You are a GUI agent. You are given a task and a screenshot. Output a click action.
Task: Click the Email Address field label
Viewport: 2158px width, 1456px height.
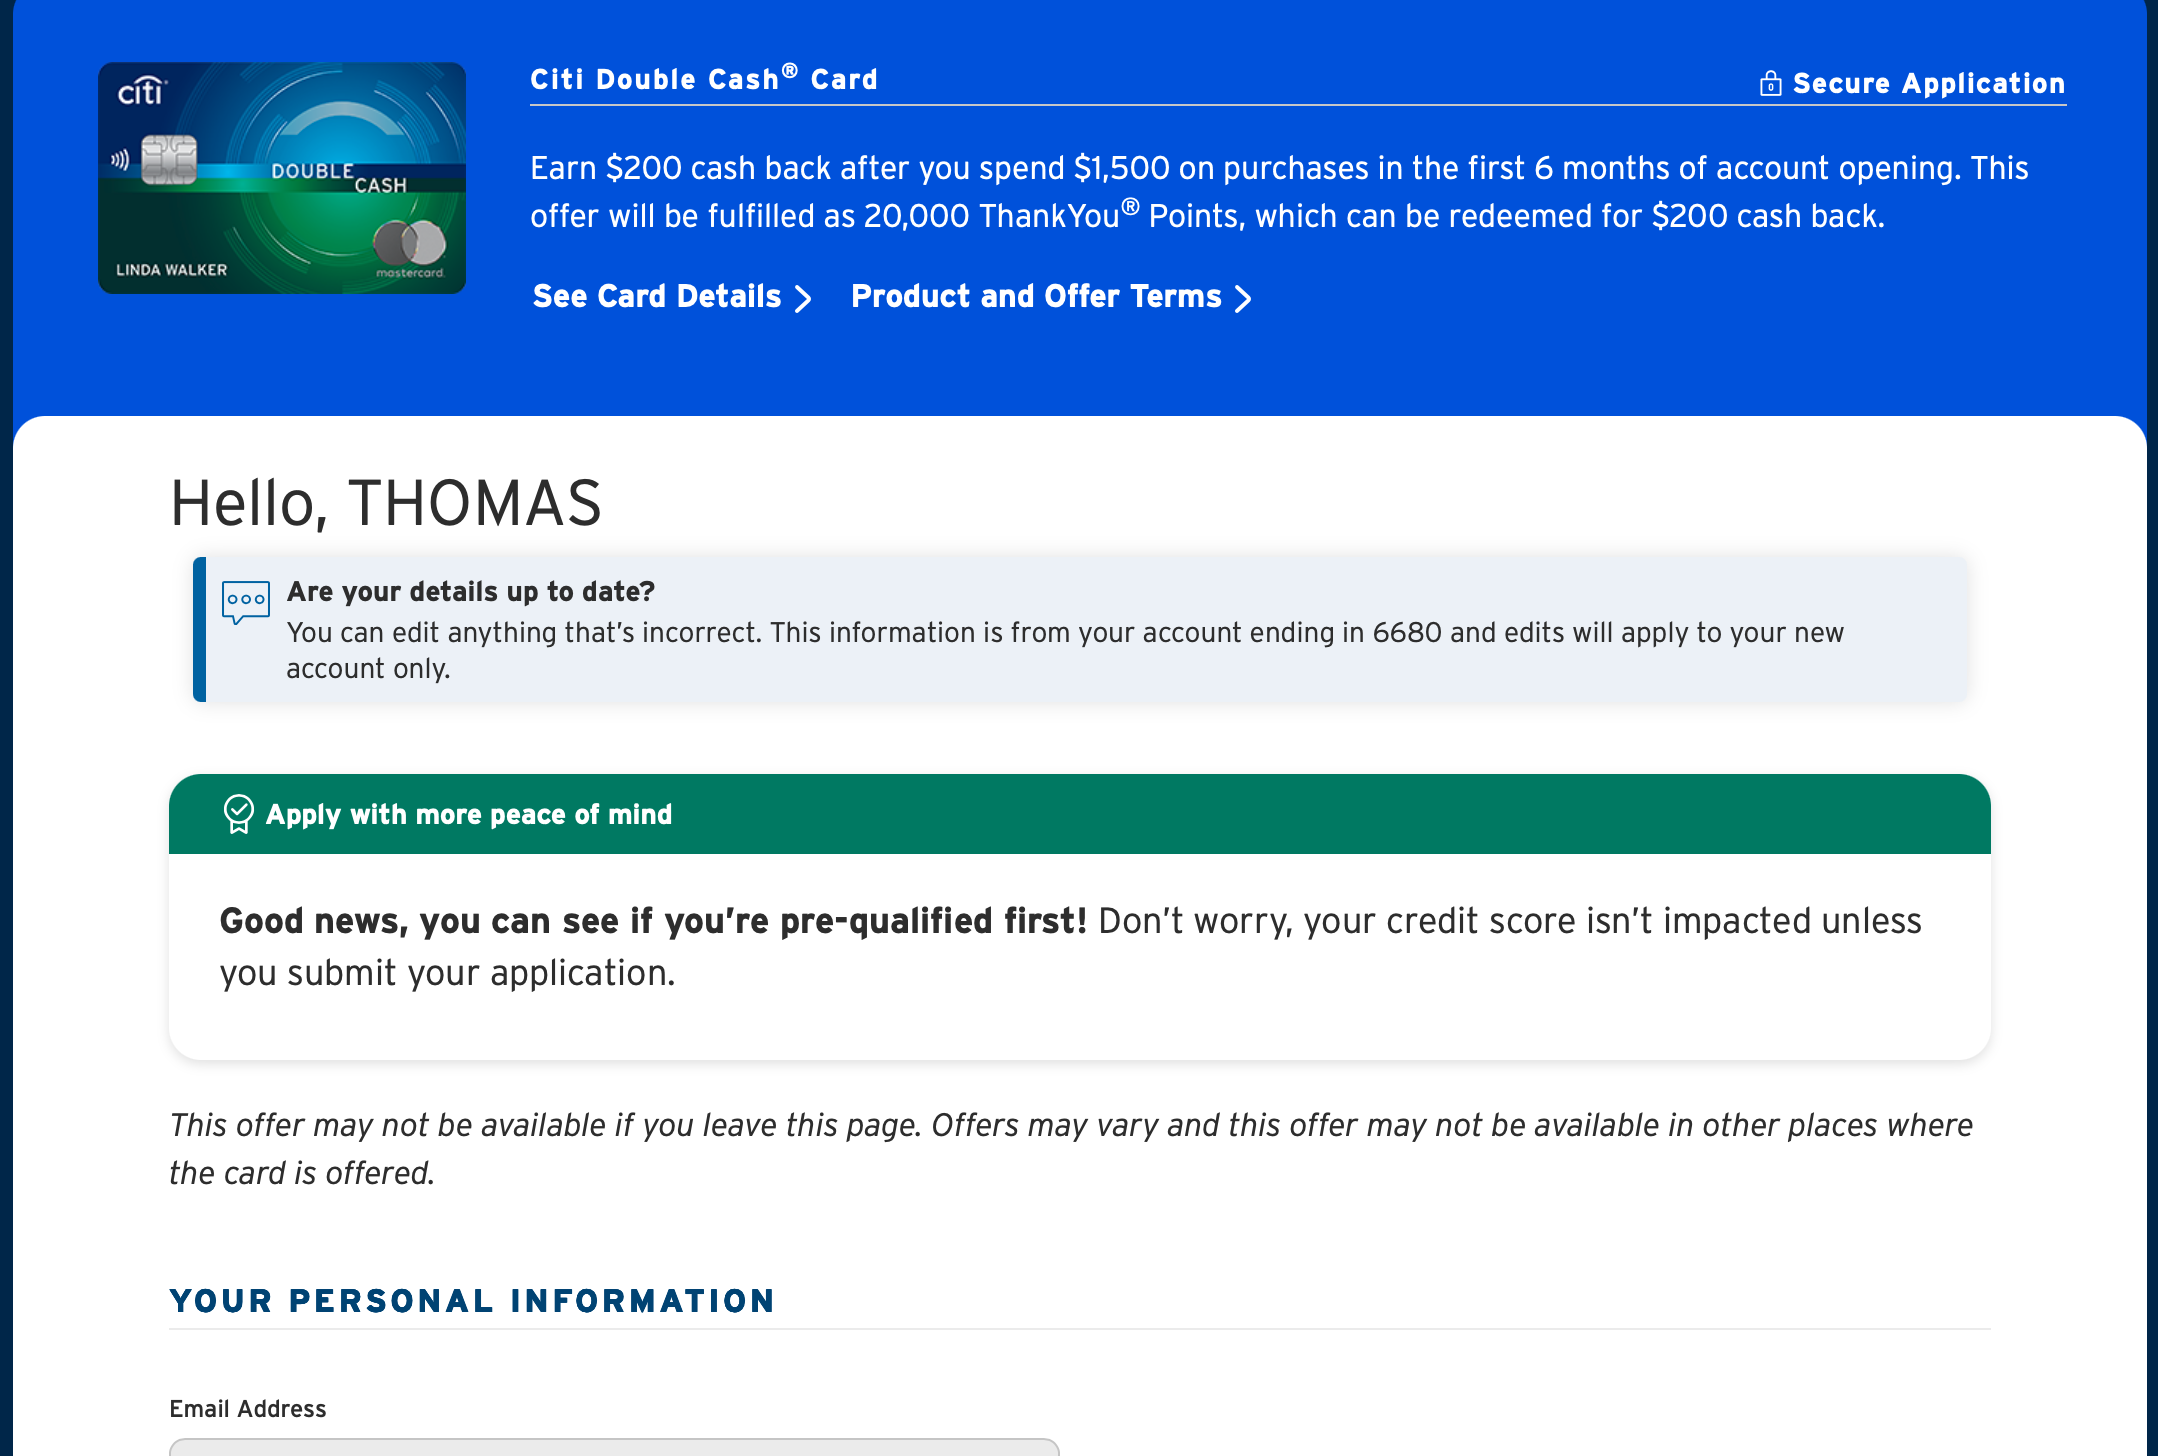[248, 1409]
